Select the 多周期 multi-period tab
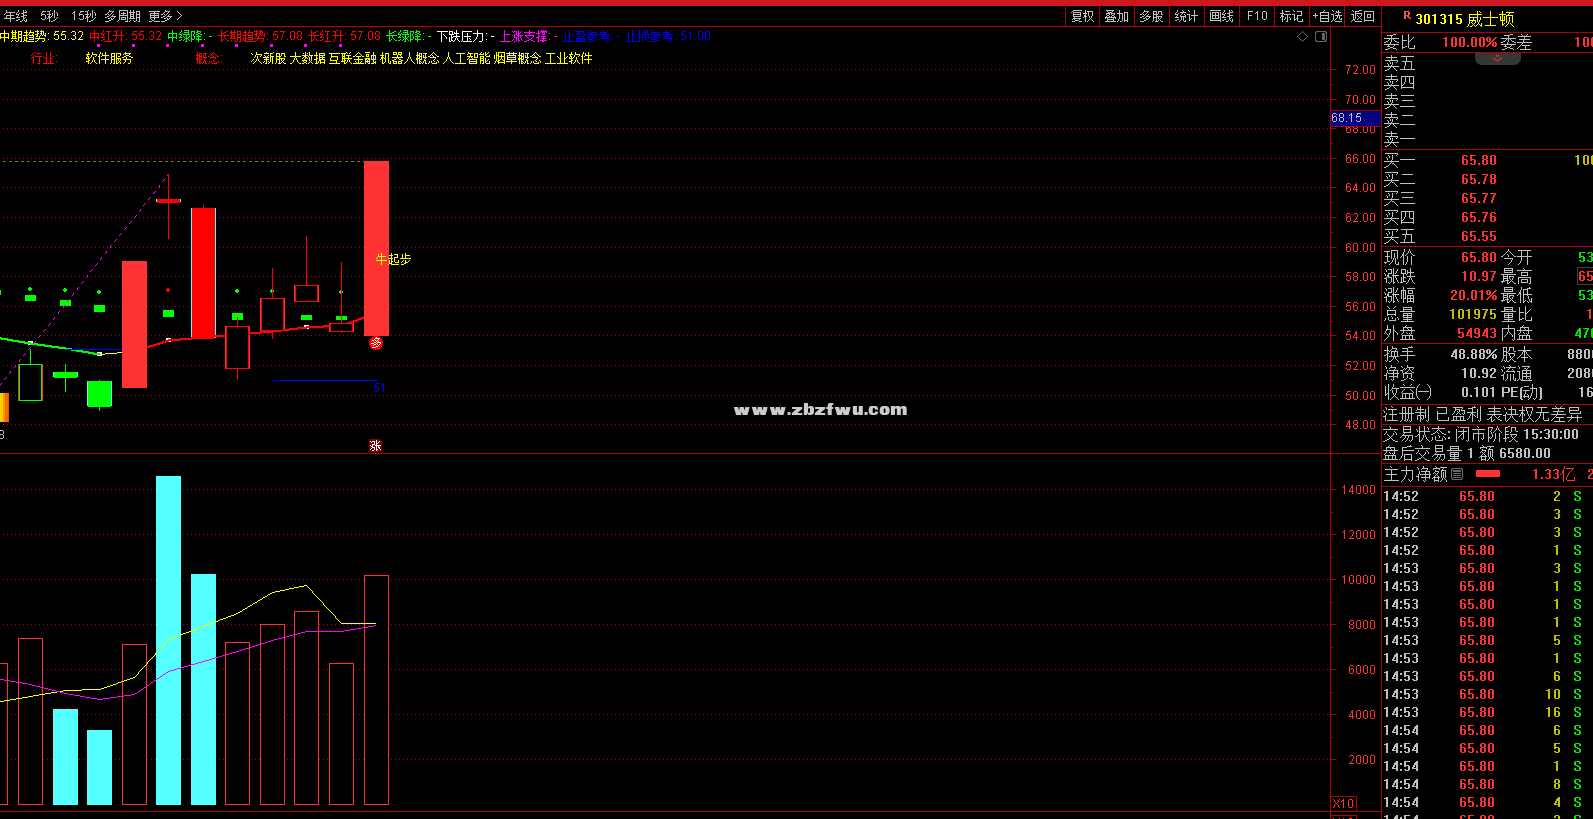Image resolution: width=1593 pixels, height=819 pixels. (x=122, y=16)
